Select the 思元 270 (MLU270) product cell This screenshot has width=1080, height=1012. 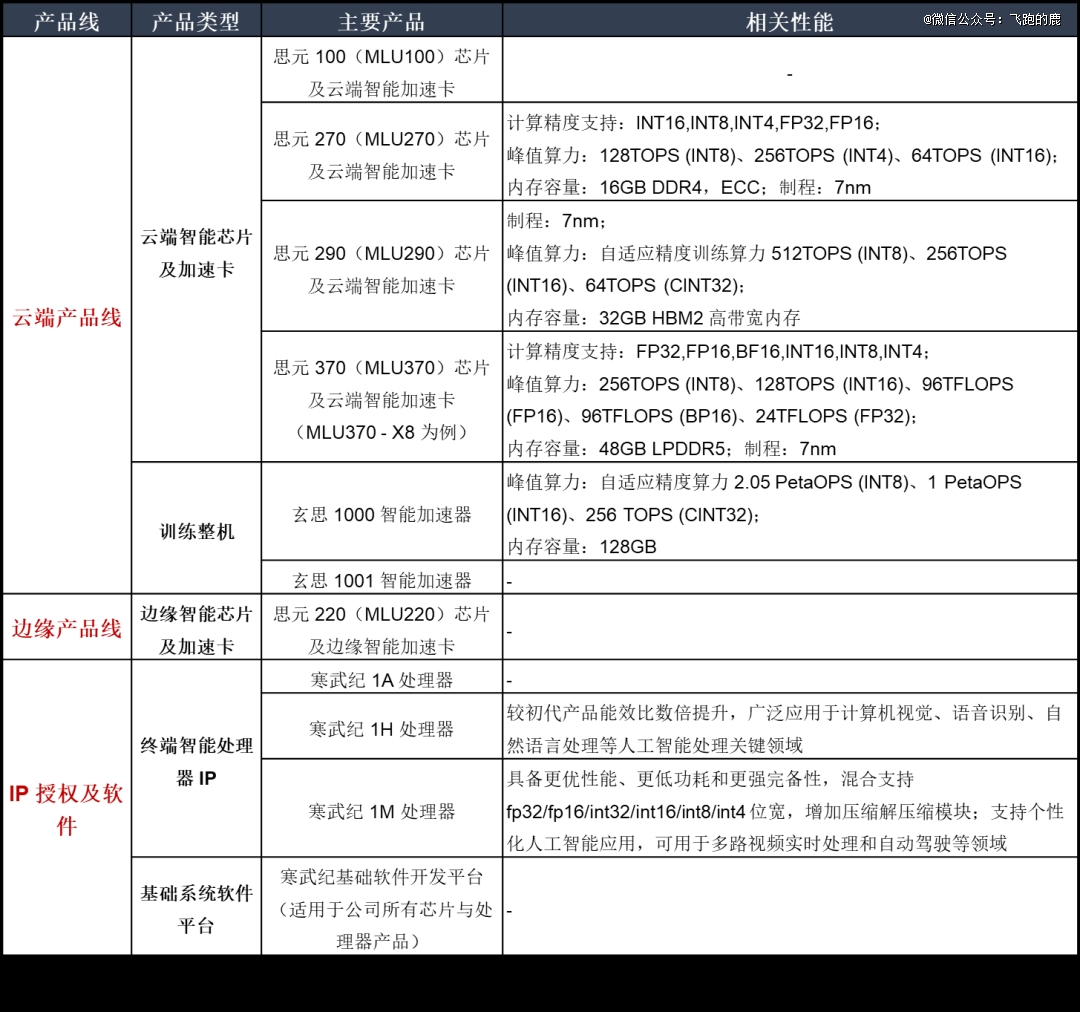(382, 152)
